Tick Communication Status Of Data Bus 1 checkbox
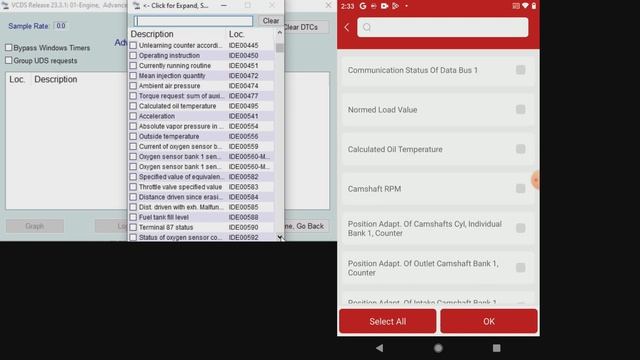Image resolution: width=640 pixels, height=360 pixels. tap(520, 70)
